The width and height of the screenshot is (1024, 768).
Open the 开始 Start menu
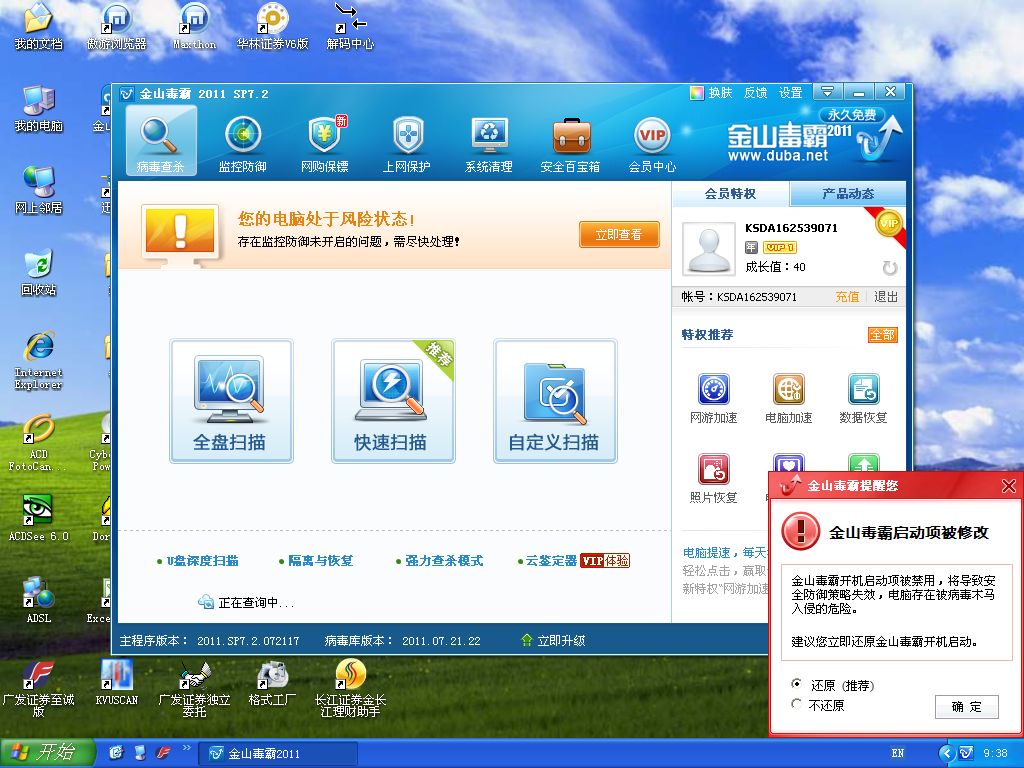[47, 752]
